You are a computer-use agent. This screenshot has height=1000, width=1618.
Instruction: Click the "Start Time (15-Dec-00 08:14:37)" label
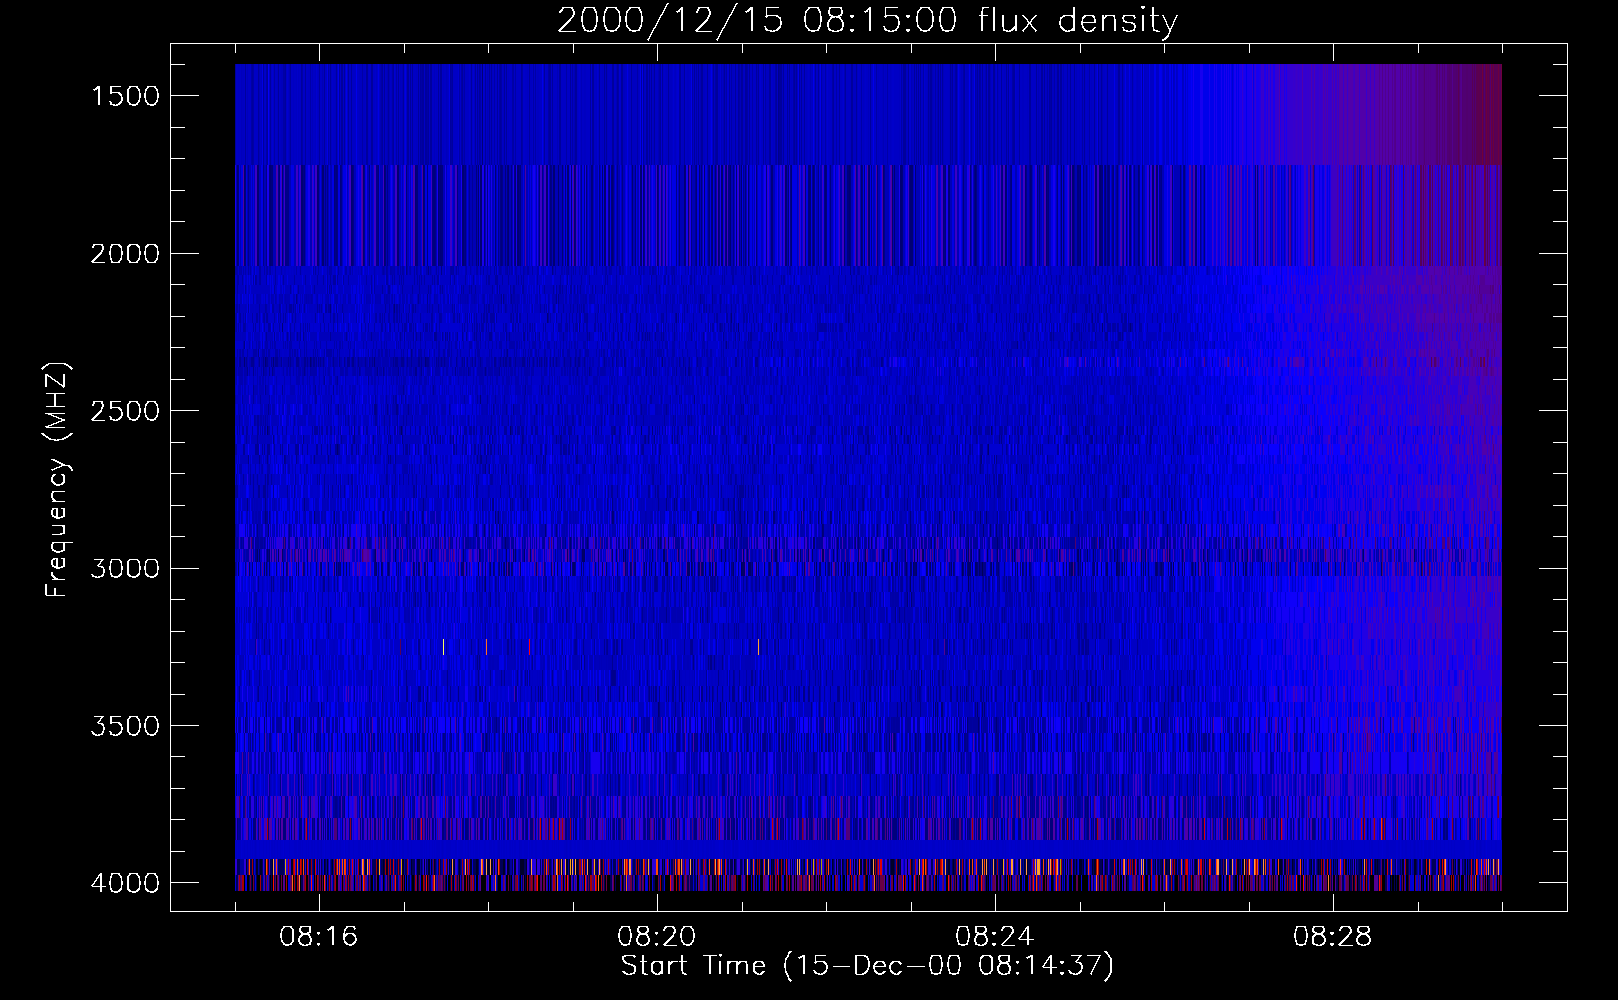click(x=867, y=966)
